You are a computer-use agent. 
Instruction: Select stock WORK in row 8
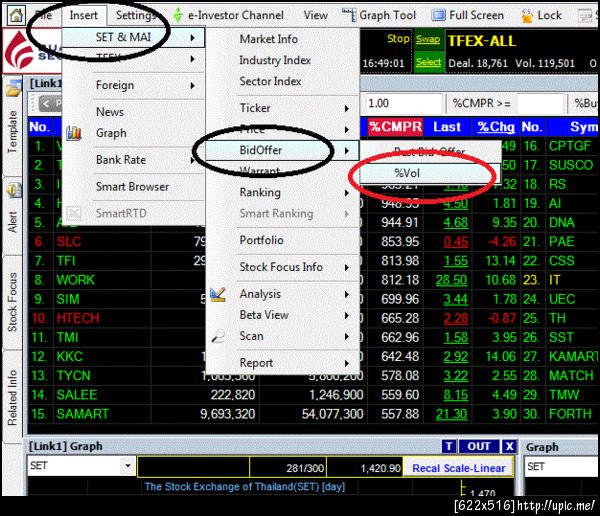[75, 280]
